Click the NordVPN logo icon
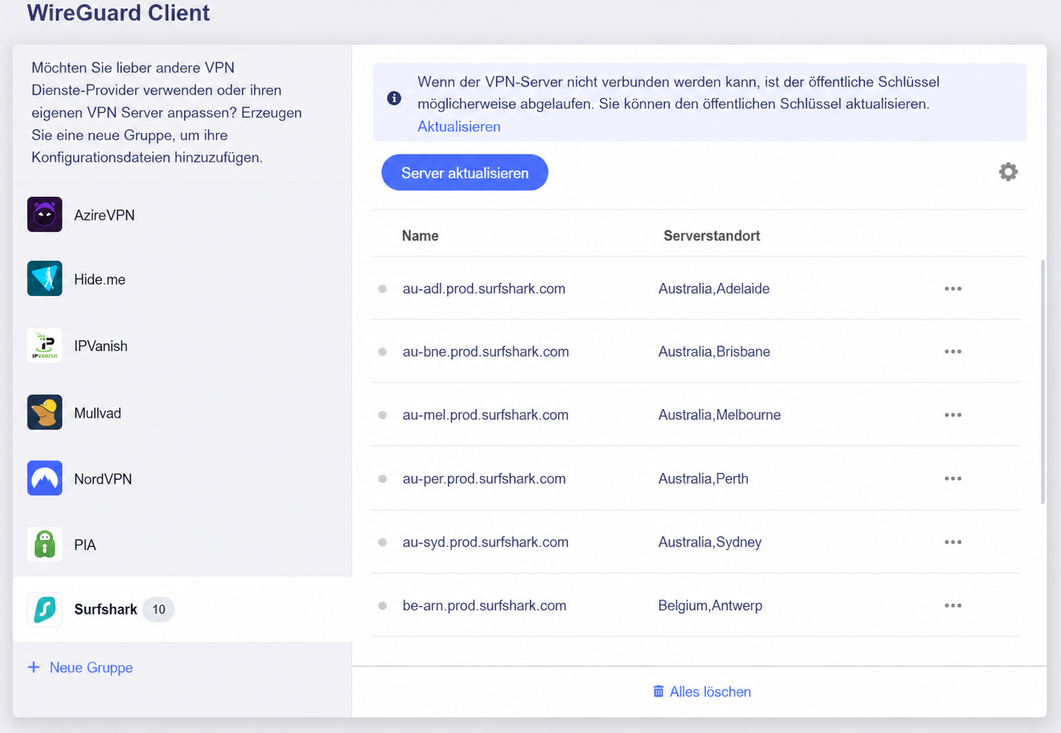 (x=45, y=478)
